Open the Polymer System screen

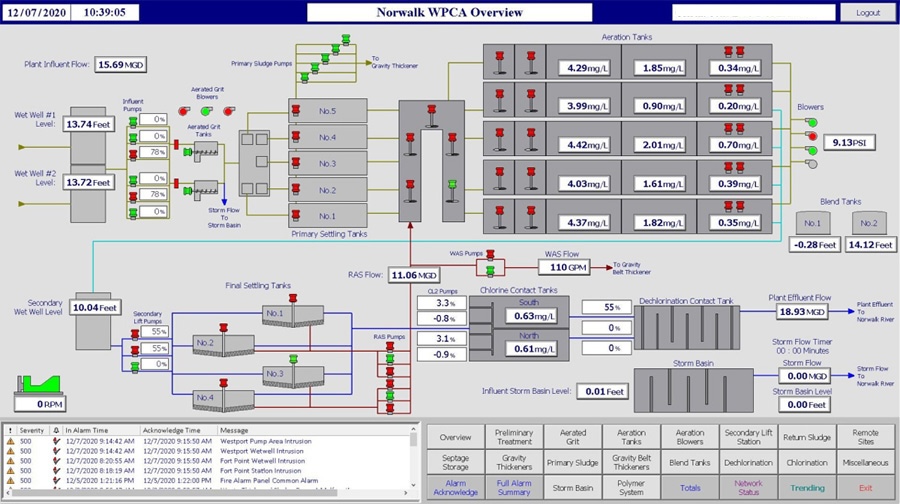pyautogui.click(x=631, y=488)
